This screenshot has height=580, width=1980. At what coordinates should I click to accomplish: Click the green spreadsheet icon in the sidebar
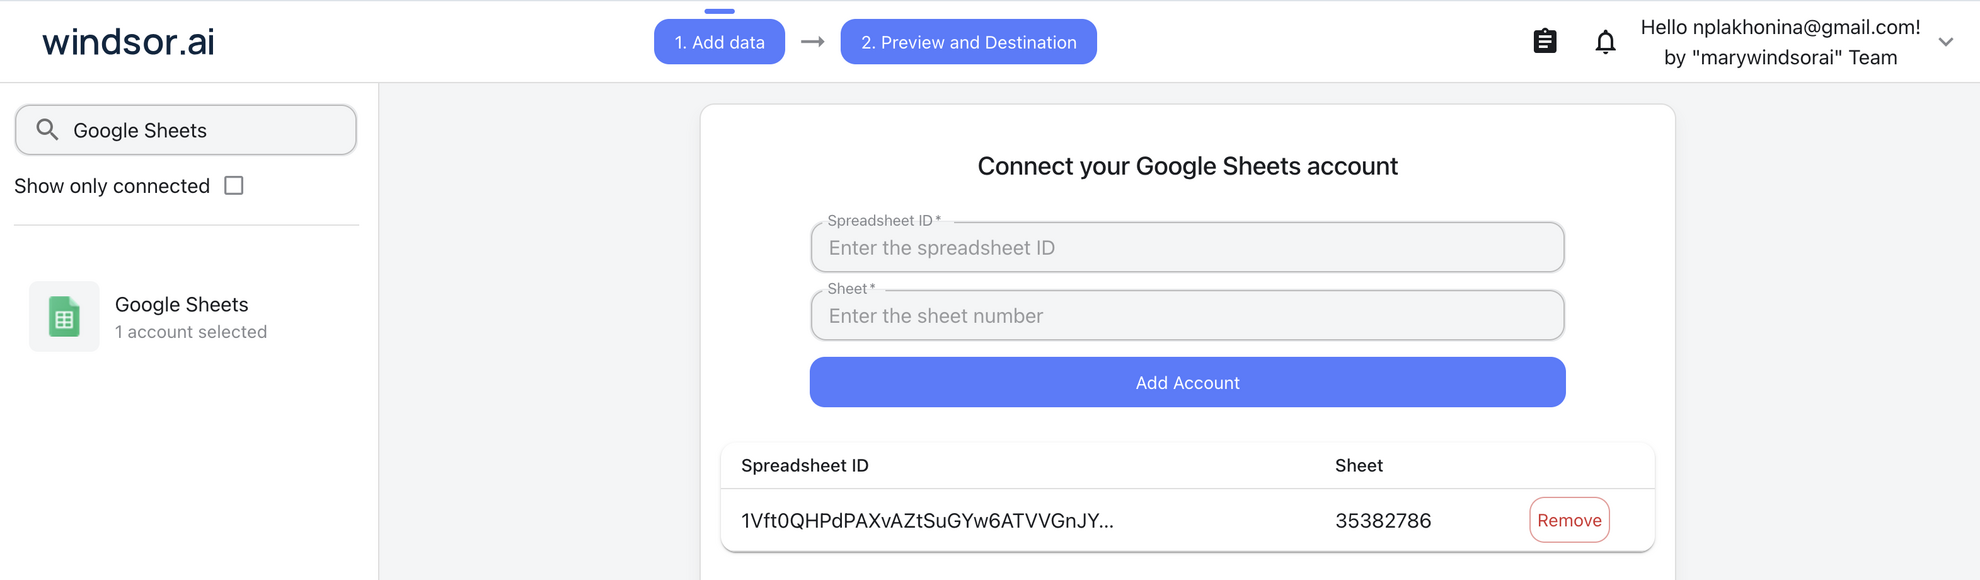[x=63, y=316]
